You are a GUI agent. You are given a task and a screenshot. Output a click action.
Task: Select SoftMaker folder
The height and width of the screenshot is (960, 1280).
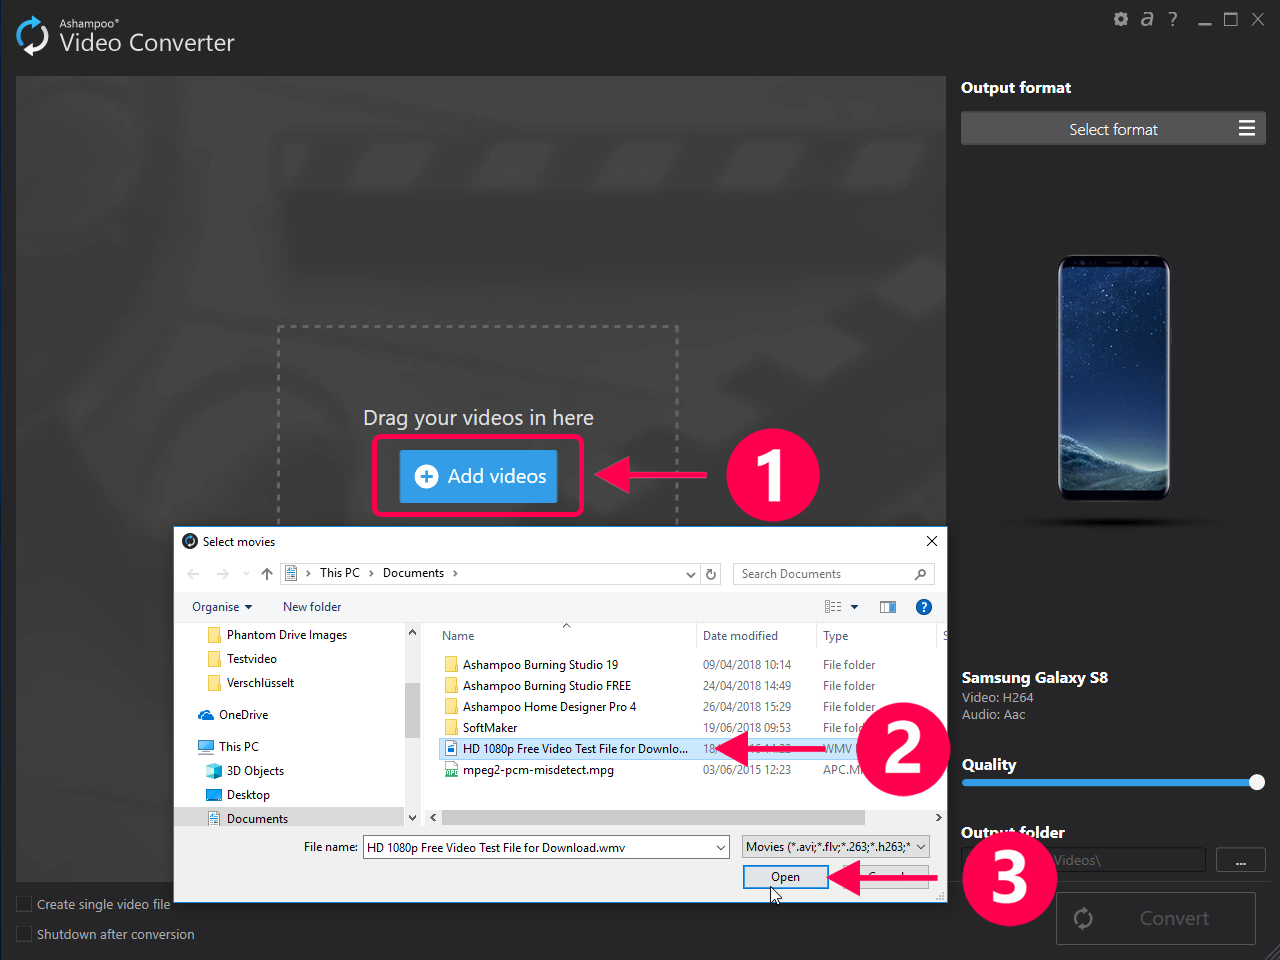[490, 728]
